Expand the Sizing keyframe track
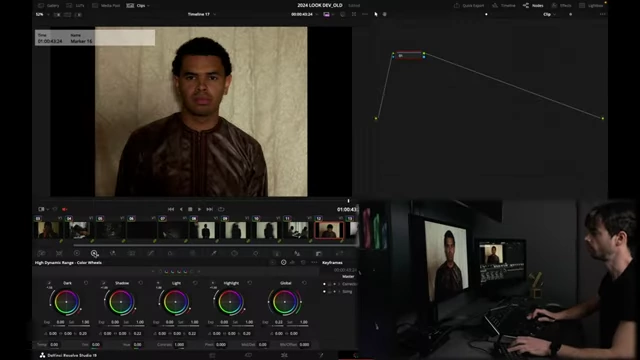The image size is (640, 360). click(339, 291)
